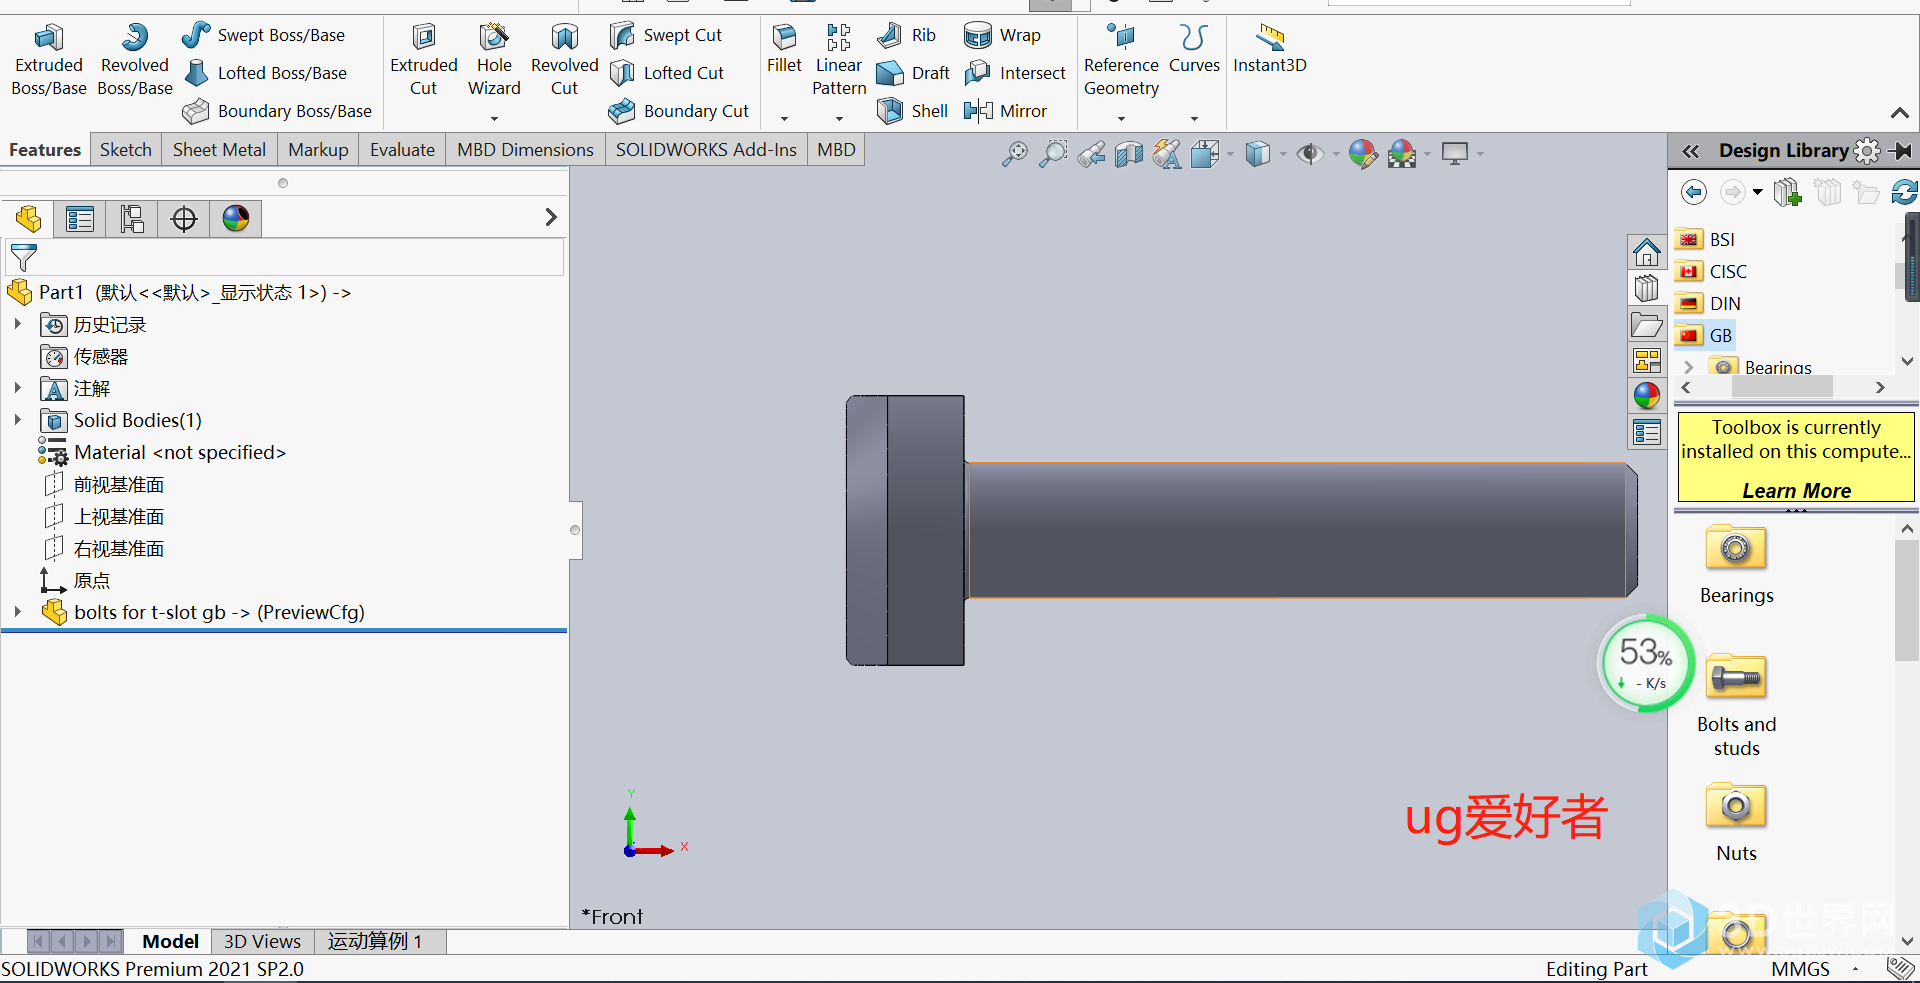This screenshot has width=1920, height=983.
Task: Toggle the Instant3D tool
Action: click(1270, 50)
